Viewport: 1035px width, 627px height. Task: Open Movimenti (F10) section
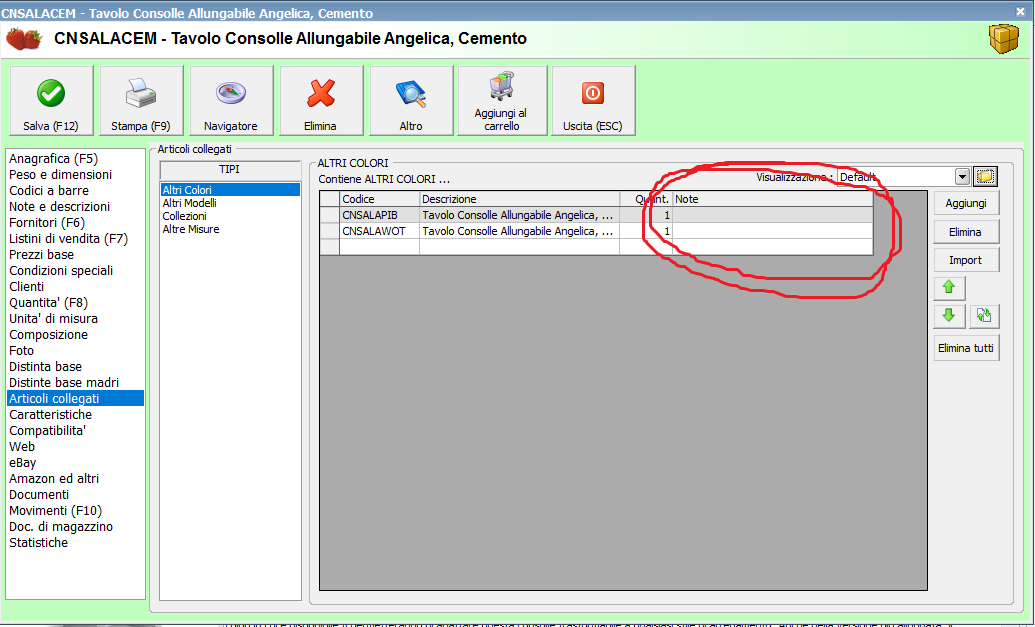(x=75, y=511)
